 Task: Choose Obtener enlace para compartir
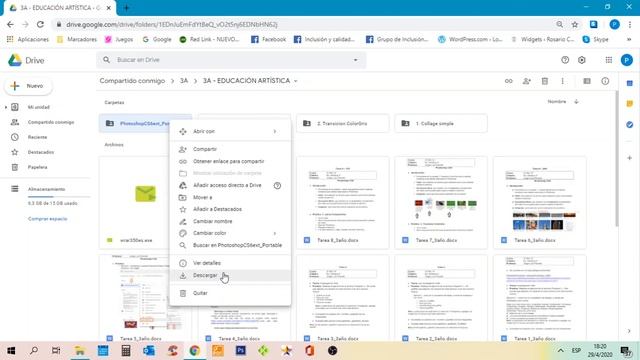(x=230, y=161)
